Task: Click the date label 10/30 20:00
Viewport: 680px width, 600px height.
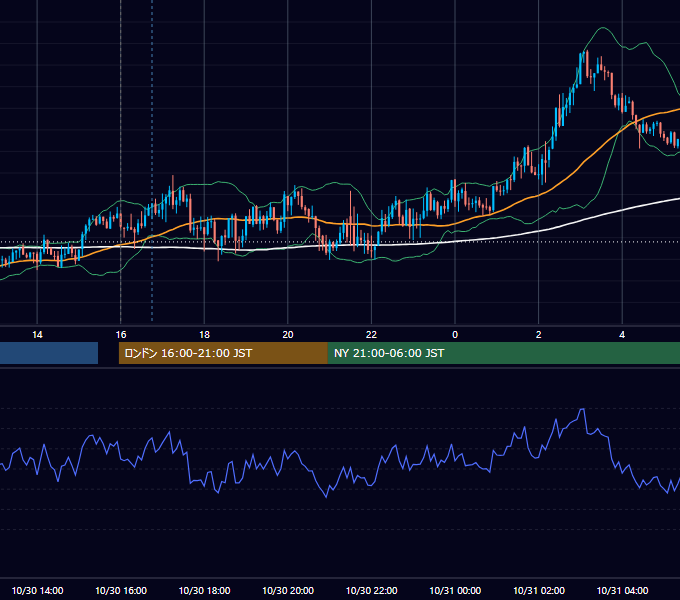Action: [288, 590]
